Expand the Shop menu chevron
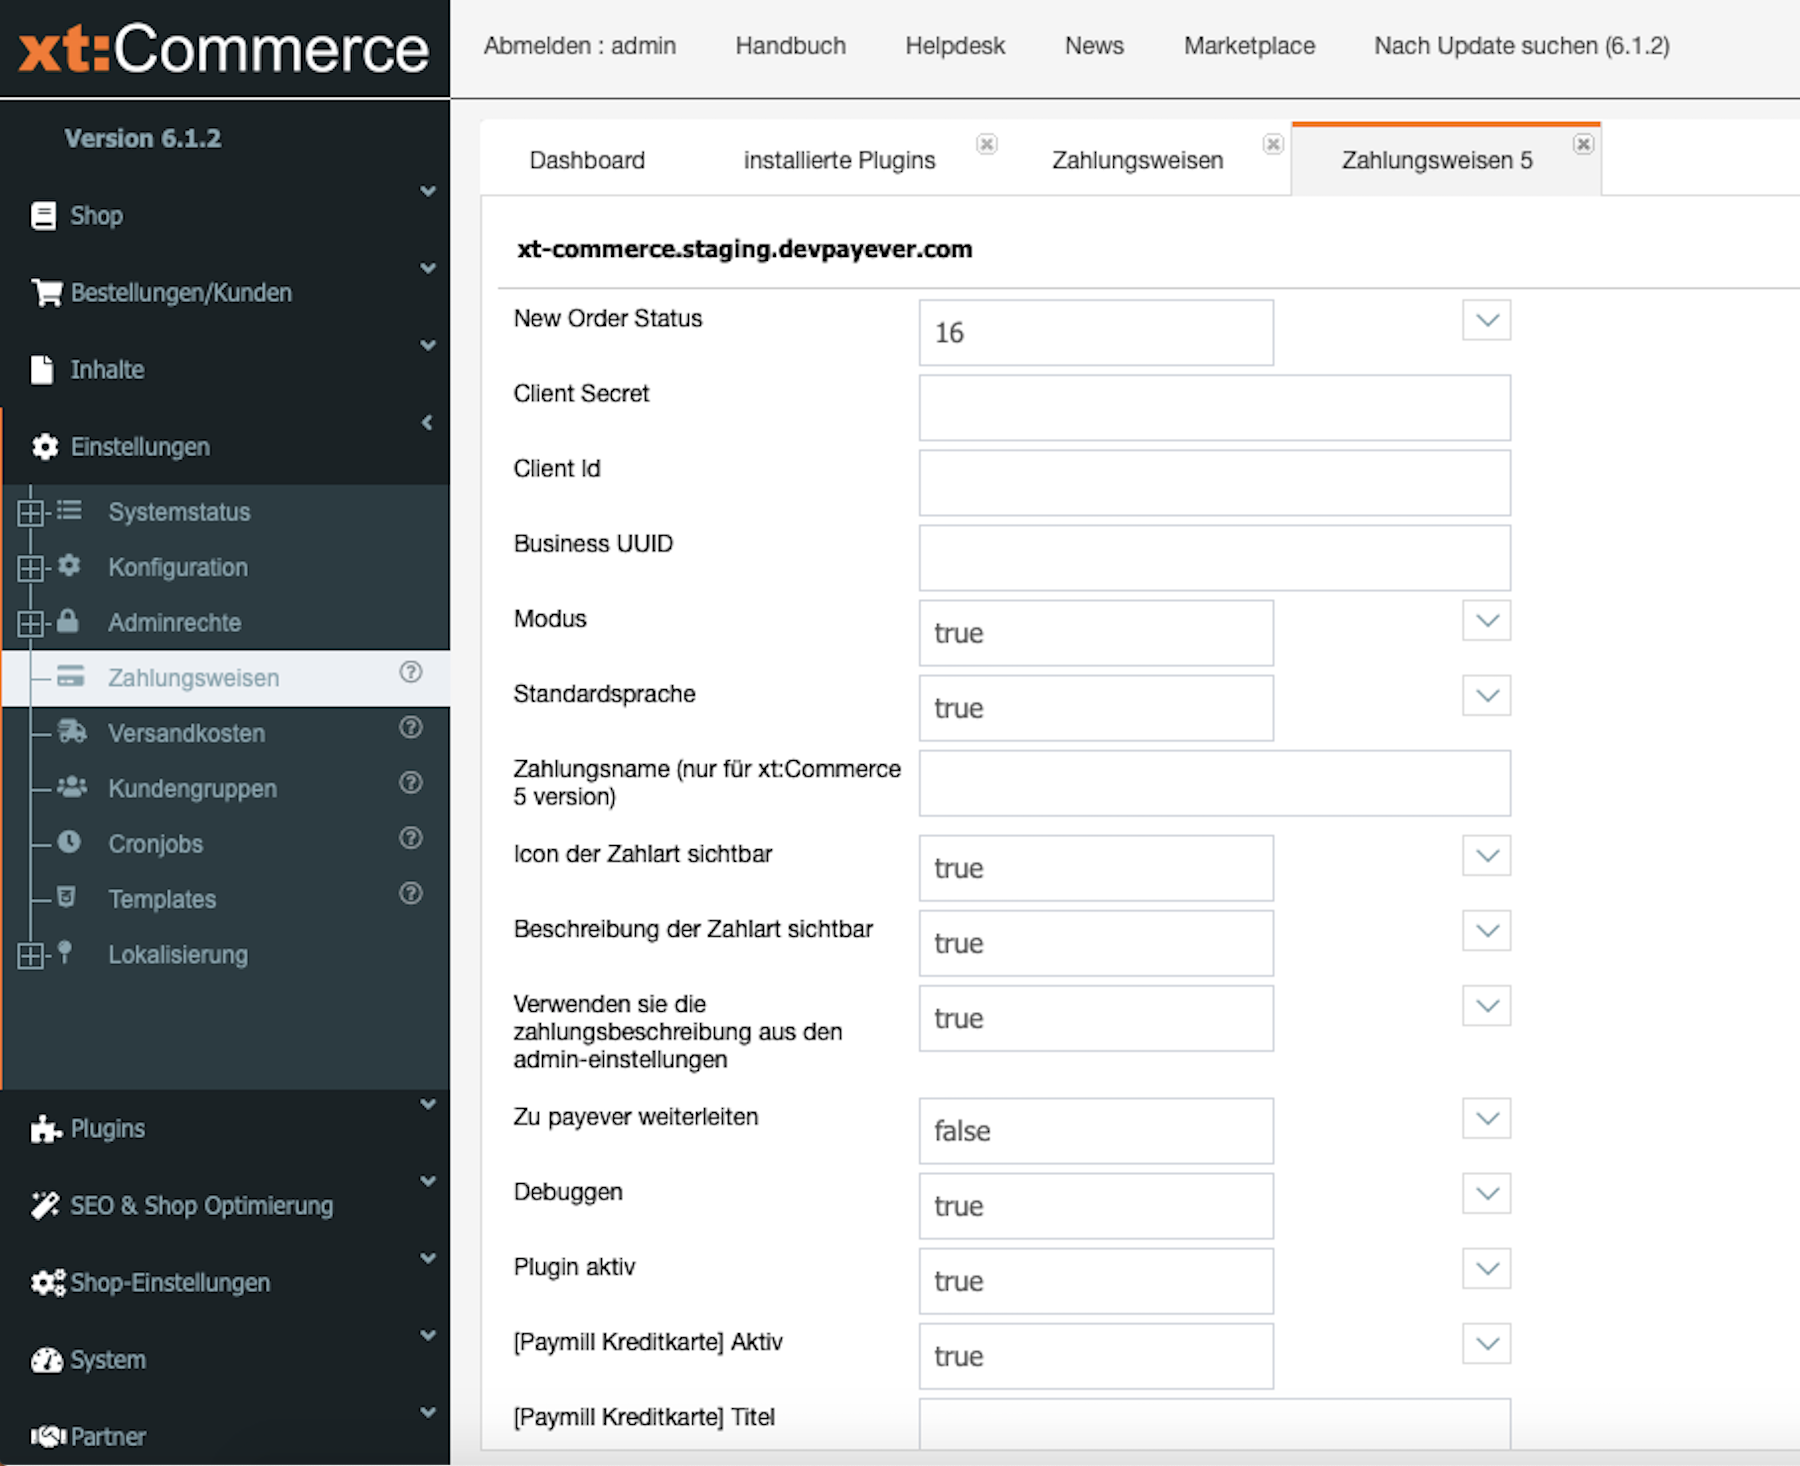The height and width of the screenshot is (1466, 1800). (x=428, y=191)
